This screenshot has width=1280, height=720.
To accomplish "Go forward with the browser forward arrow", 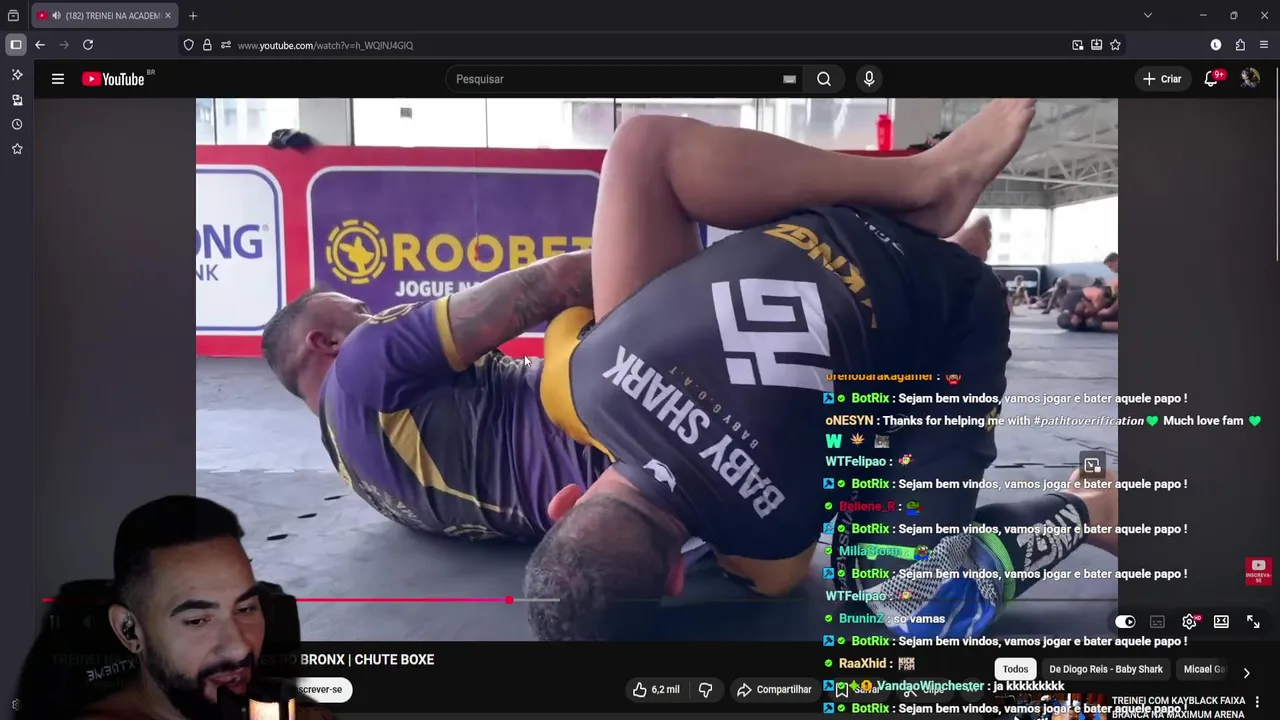I will point(64,45).
